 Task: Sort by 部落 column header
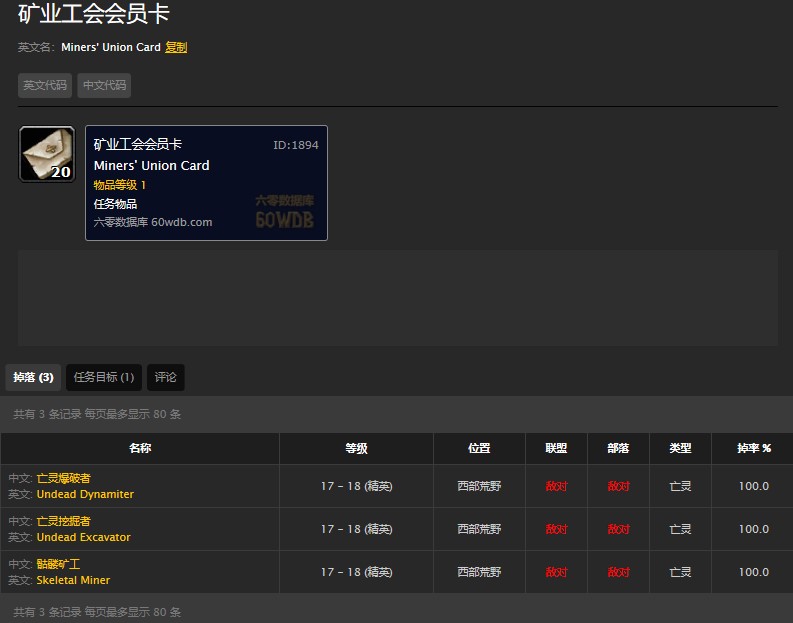coord(618,449)
